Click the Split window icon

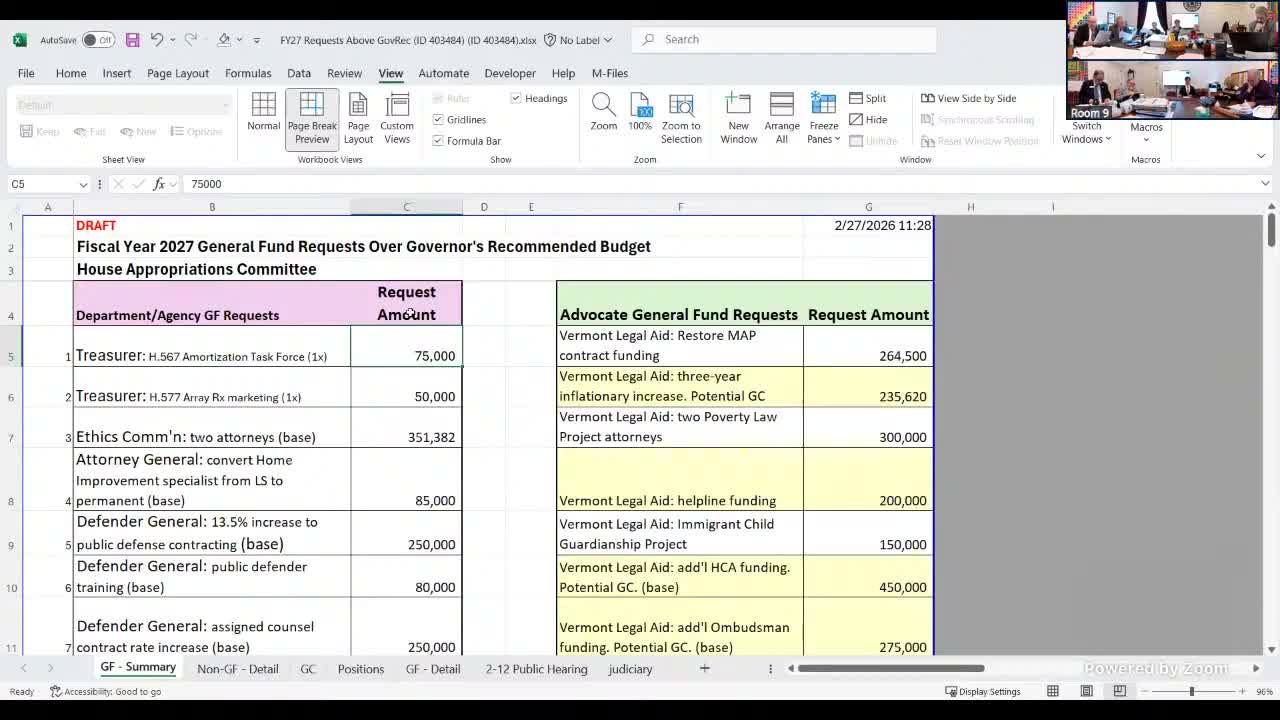856,98
